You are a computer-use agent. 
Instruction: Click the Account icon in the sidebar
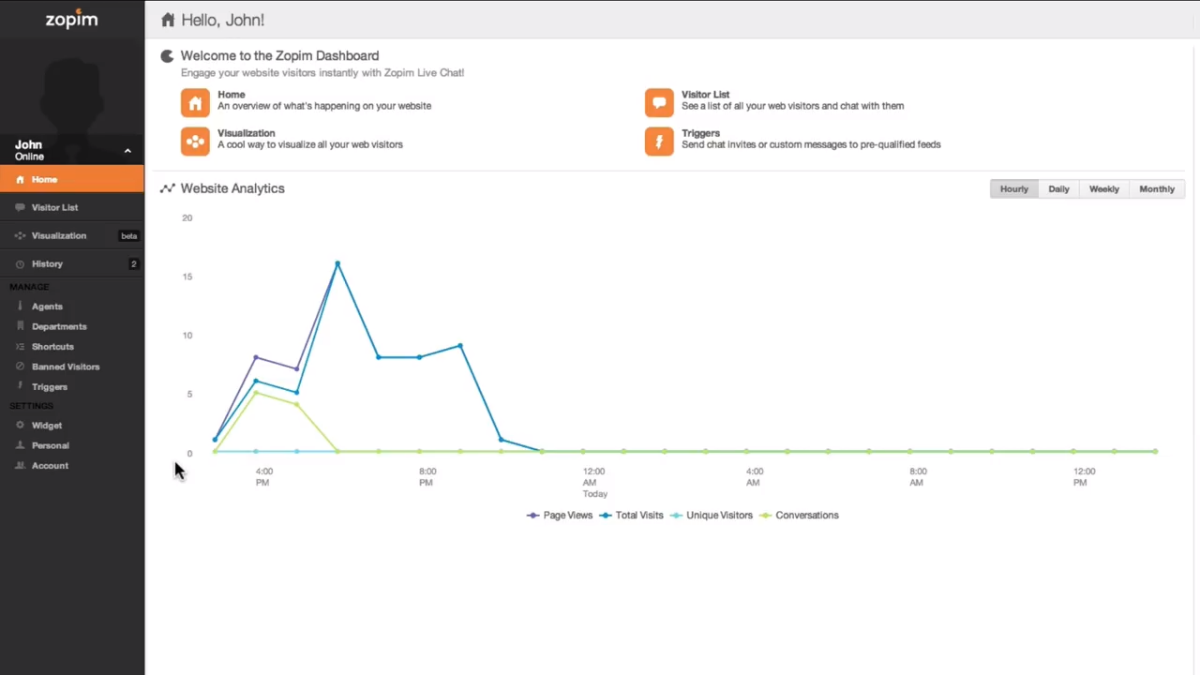pyautogui.click(x=20, y=466)
